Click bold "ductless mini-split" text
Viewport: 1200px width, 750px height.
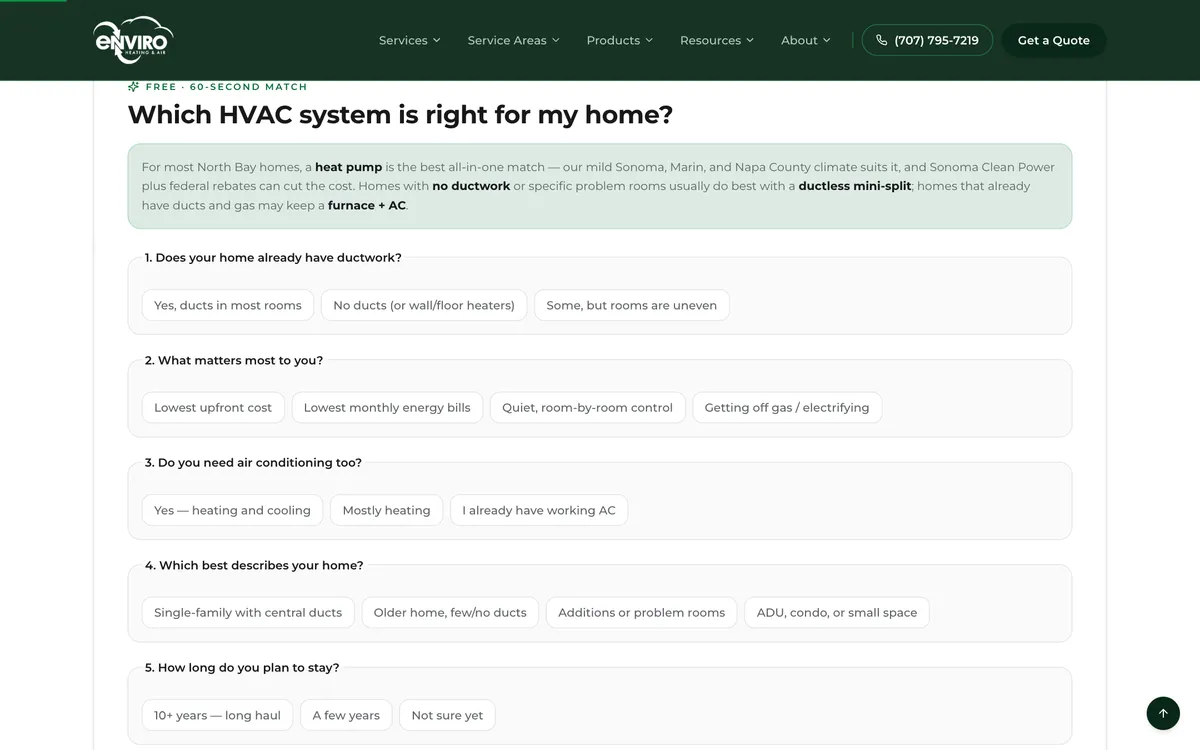pos(855,186)
